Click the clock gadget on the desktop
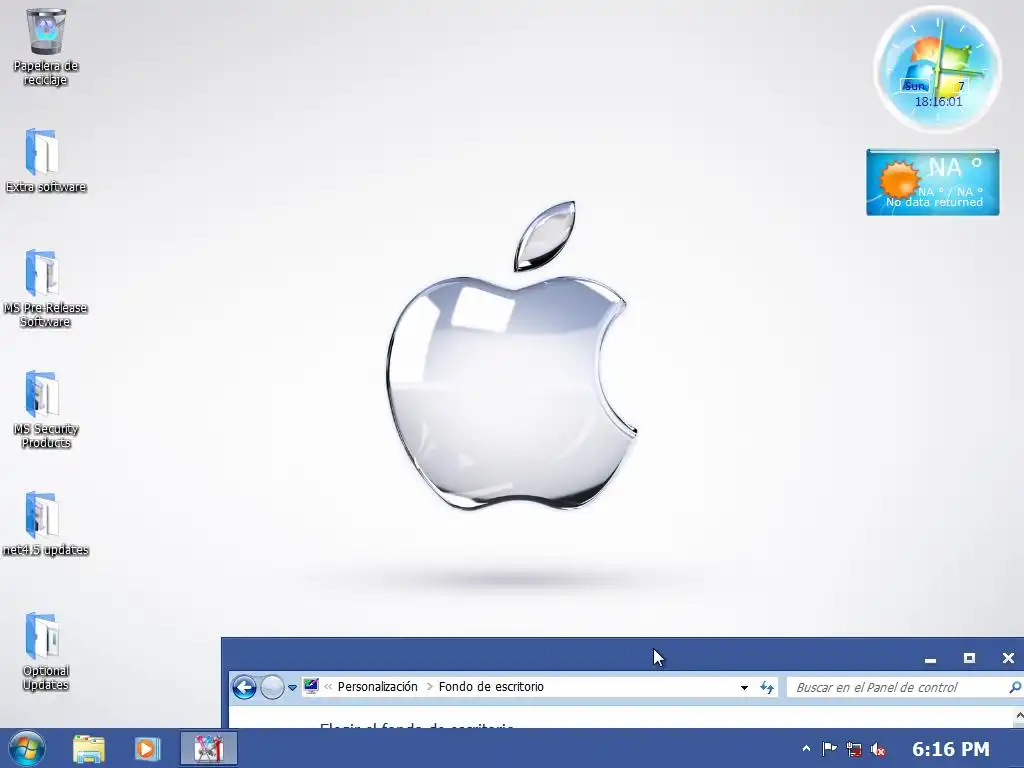Image resolution: width=1024 pixels, height=768 pixels. point(937,69)
